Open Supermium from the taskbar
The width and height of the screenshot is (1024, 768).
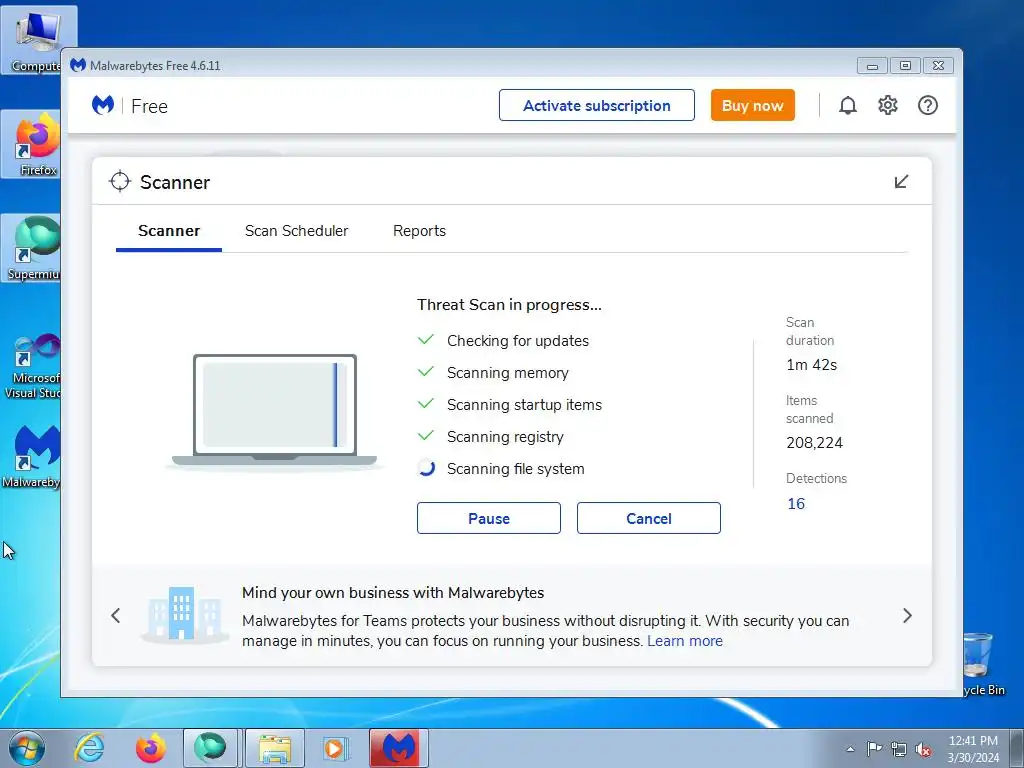click(210, 748)
